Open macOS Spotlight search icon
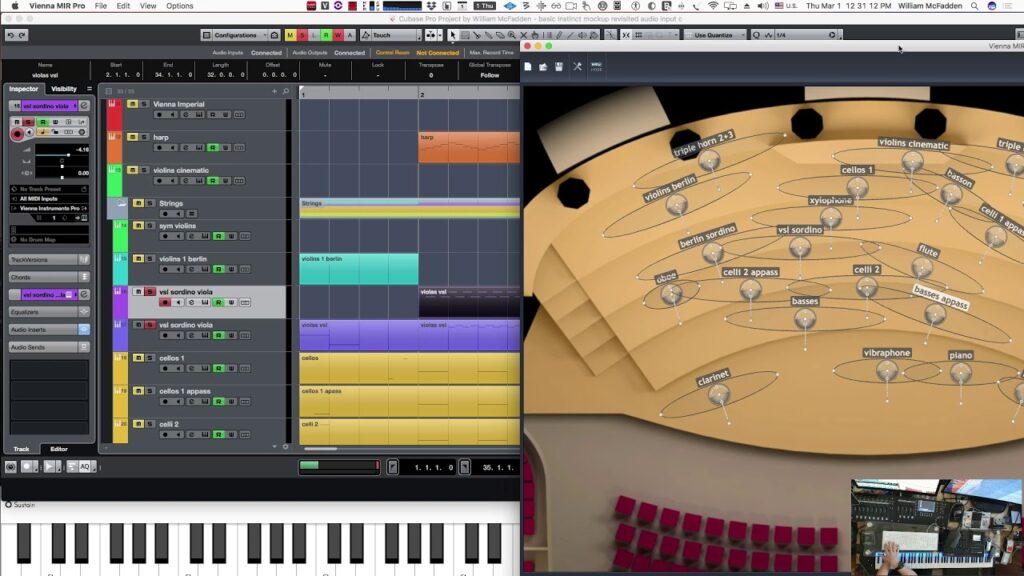 pos(974,6)
